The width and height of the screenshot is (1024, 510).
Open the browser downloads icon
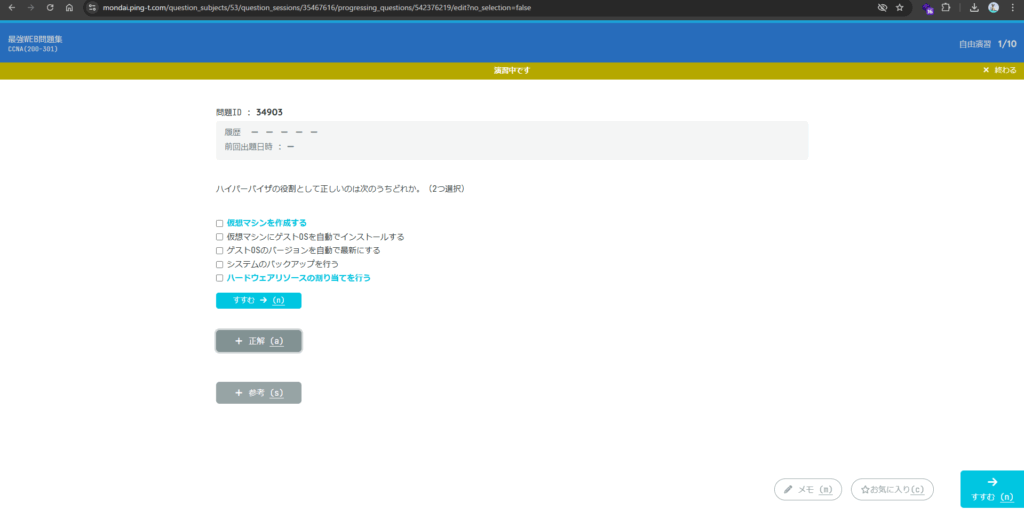tap(974, 7)
